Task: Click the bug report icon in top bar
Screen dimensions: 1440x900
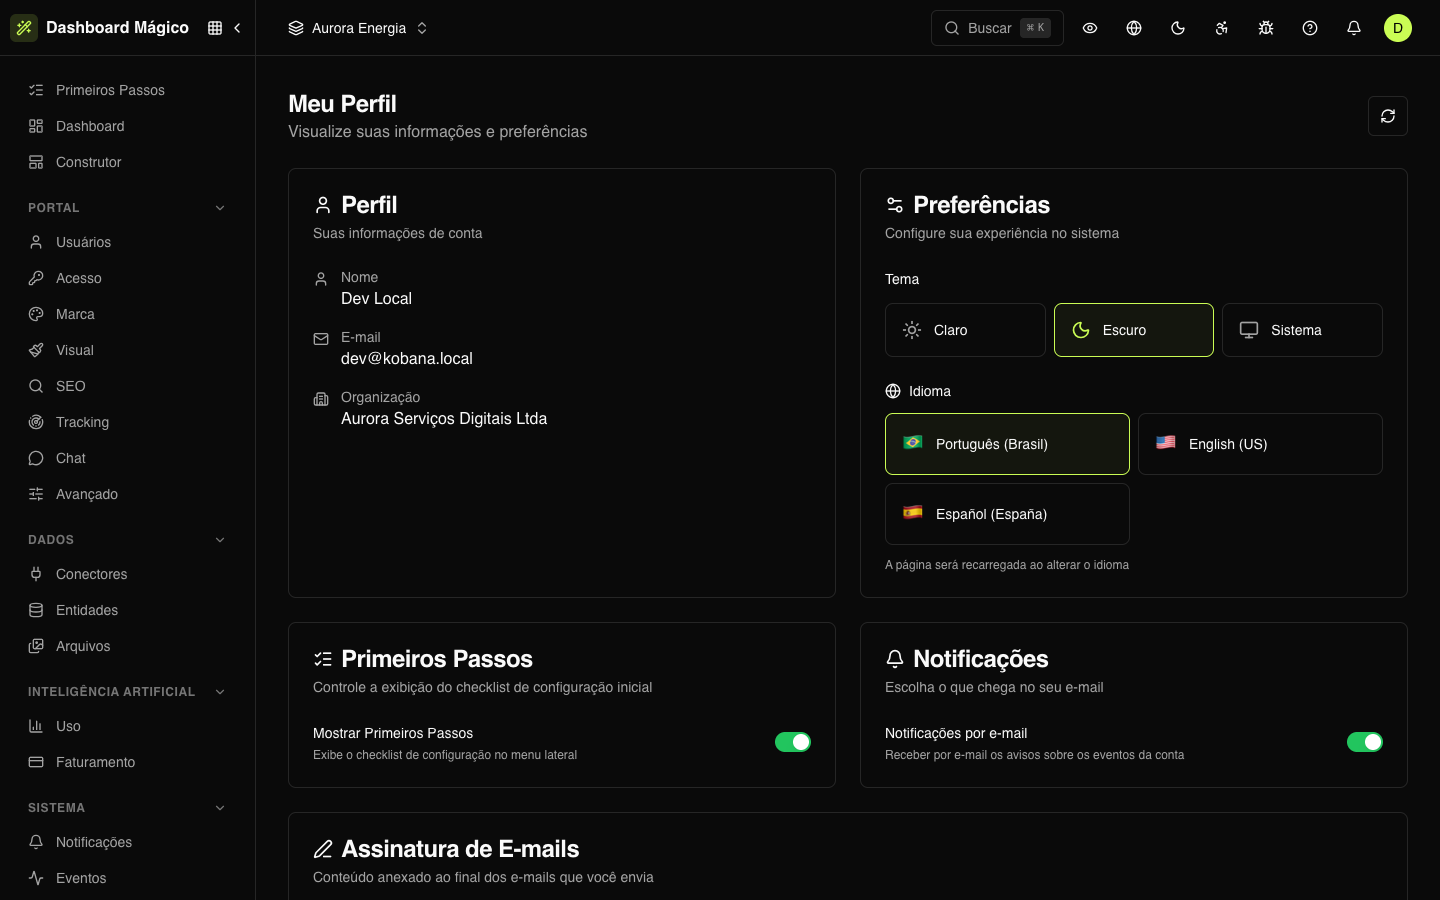Action: [x=1266, y=28]
